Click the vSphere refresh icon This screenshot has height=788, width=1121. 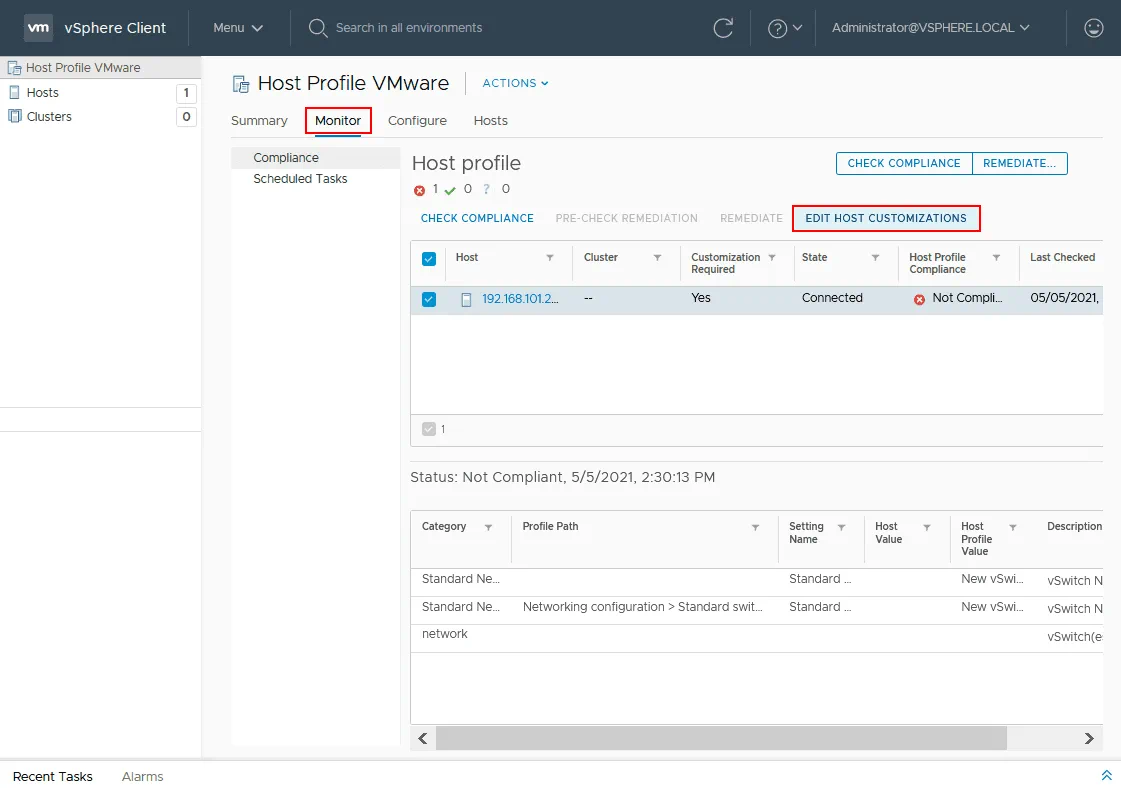coord(723,28)
